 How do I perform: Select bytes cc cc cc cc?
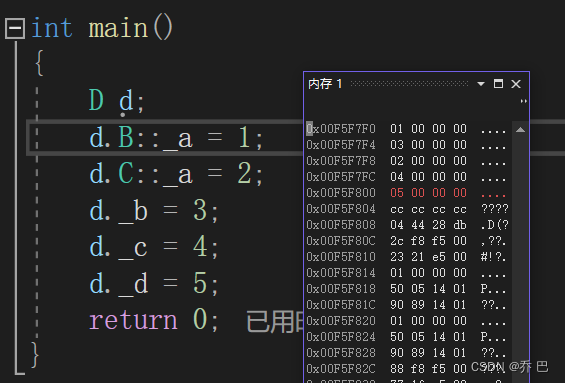click(428, 209)
